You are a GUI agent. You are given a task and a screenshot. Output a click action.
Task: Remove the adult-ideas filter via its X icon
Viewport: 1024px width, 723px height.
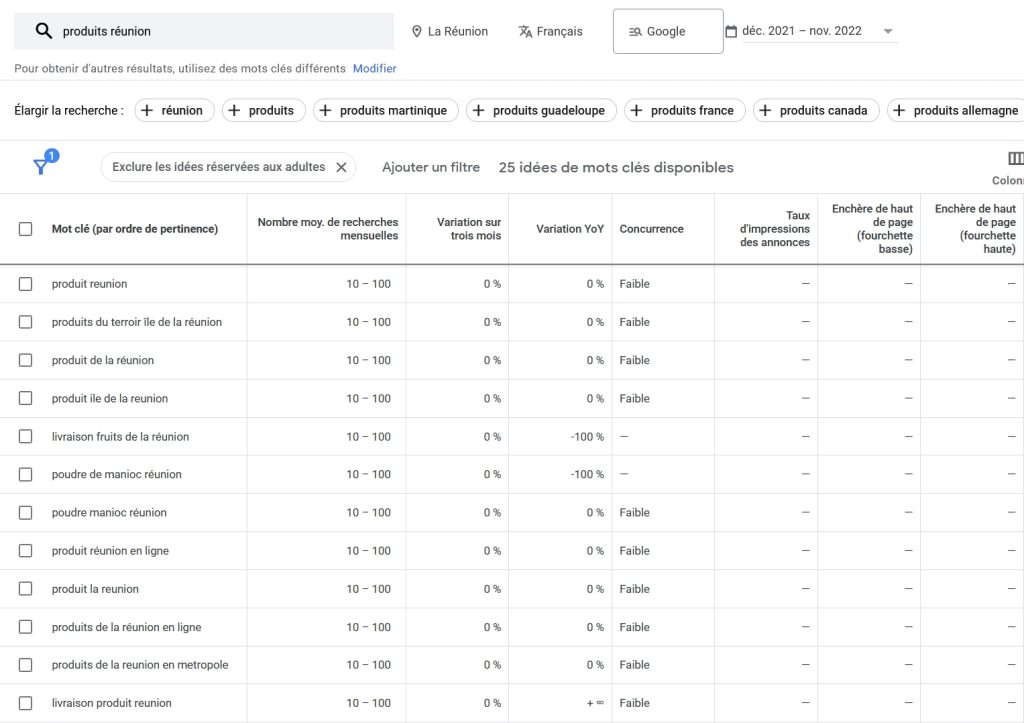(341, 168)
